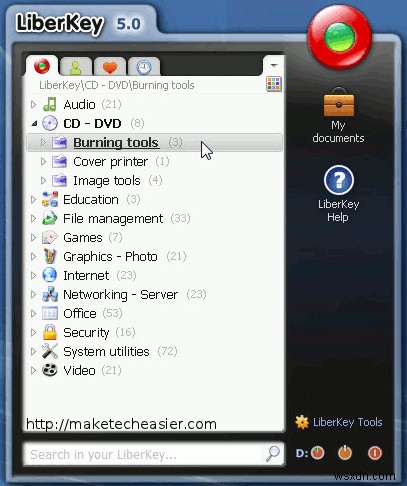Open the top-right dropdown arrow menu
This screenshot has width=407, height=486.
click(274, 65)
